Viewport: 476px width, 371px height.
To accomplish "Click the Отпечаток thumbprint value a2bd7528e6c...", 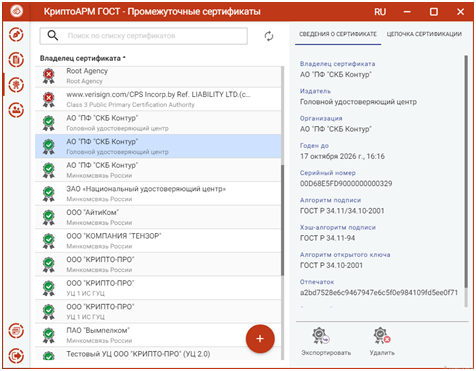I will [x=379, y=293].
